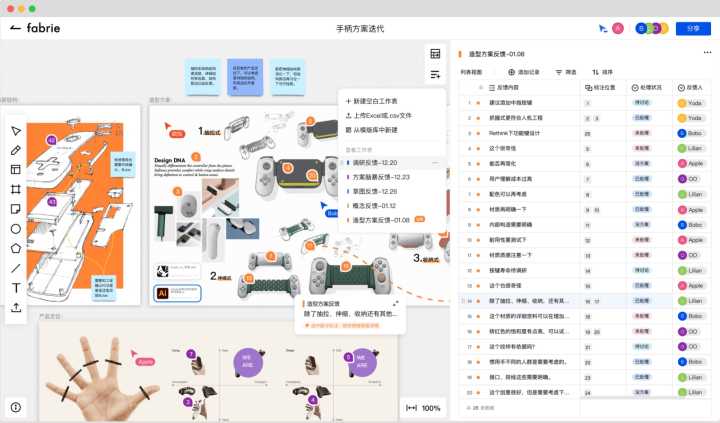Click the 排序 sort button

tap(602, 72)
